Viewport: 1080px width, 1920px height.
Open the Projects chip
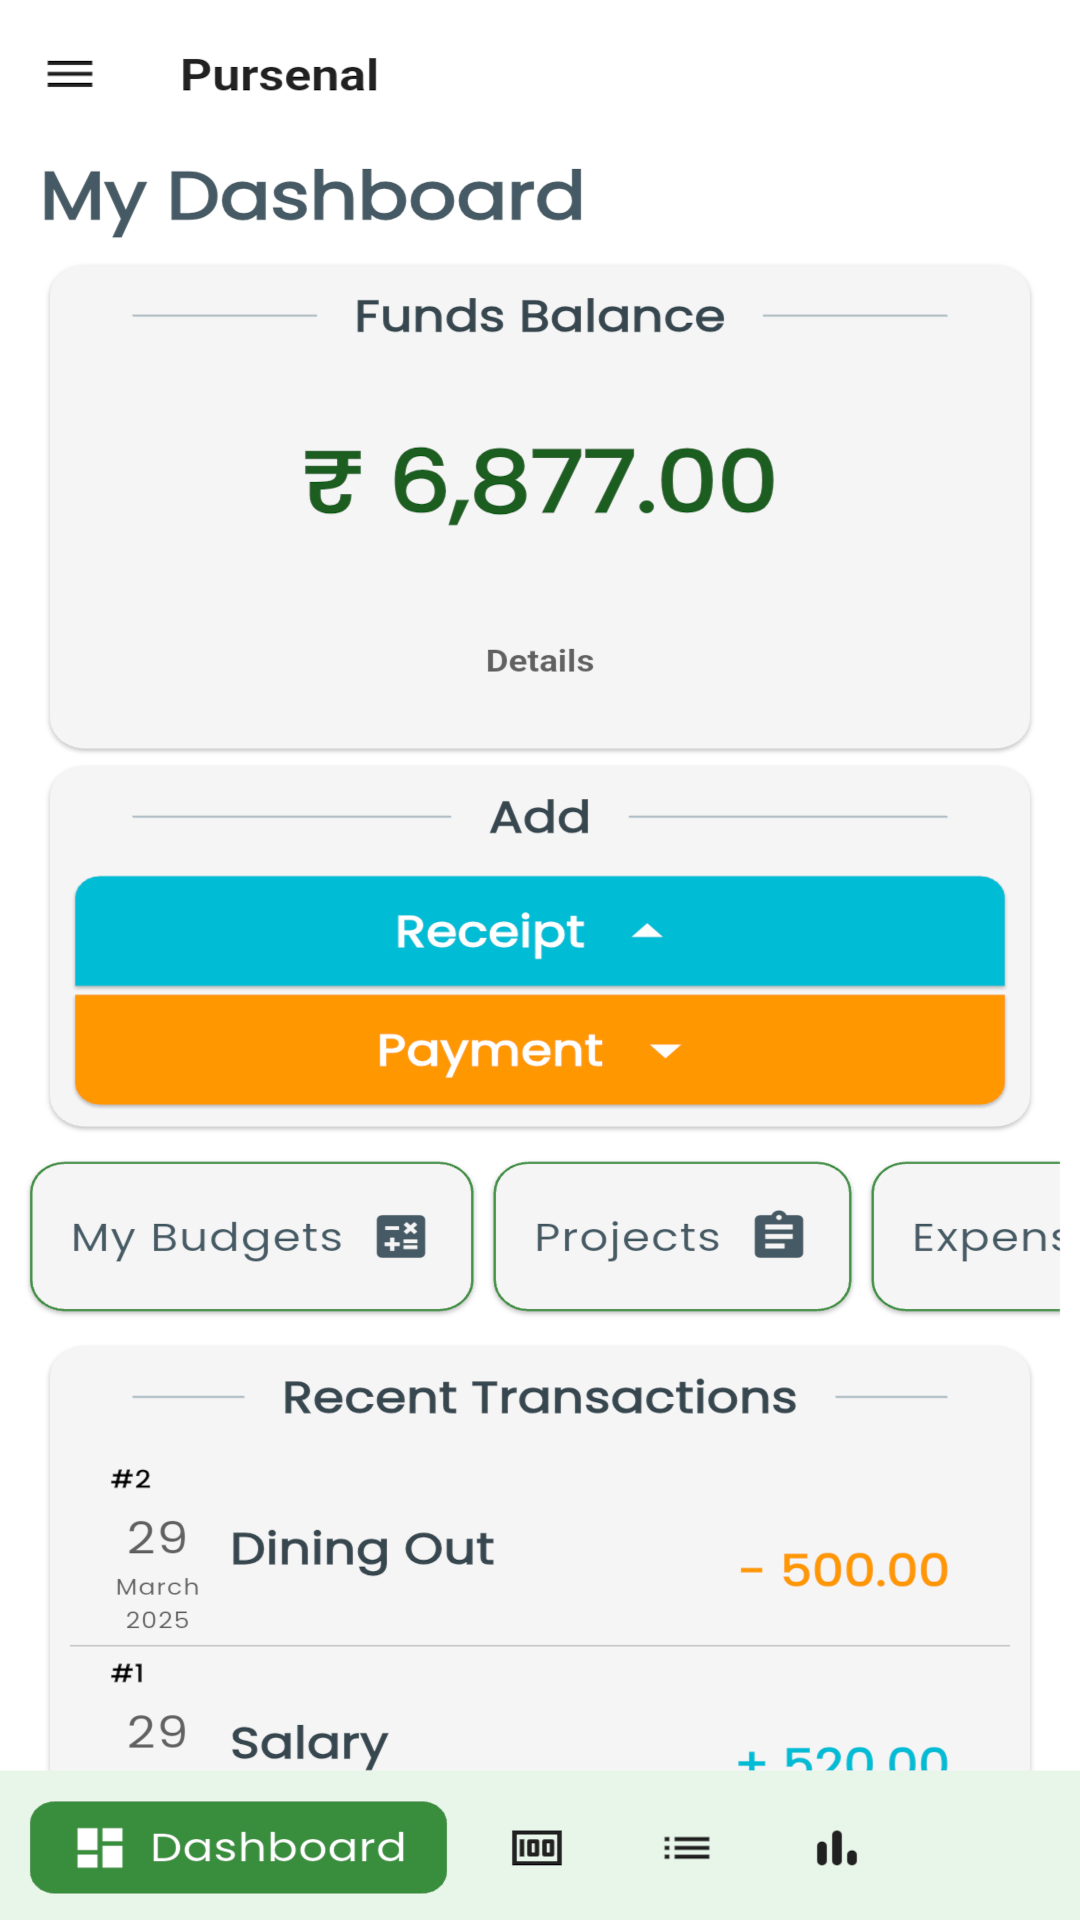(672, 1236)
